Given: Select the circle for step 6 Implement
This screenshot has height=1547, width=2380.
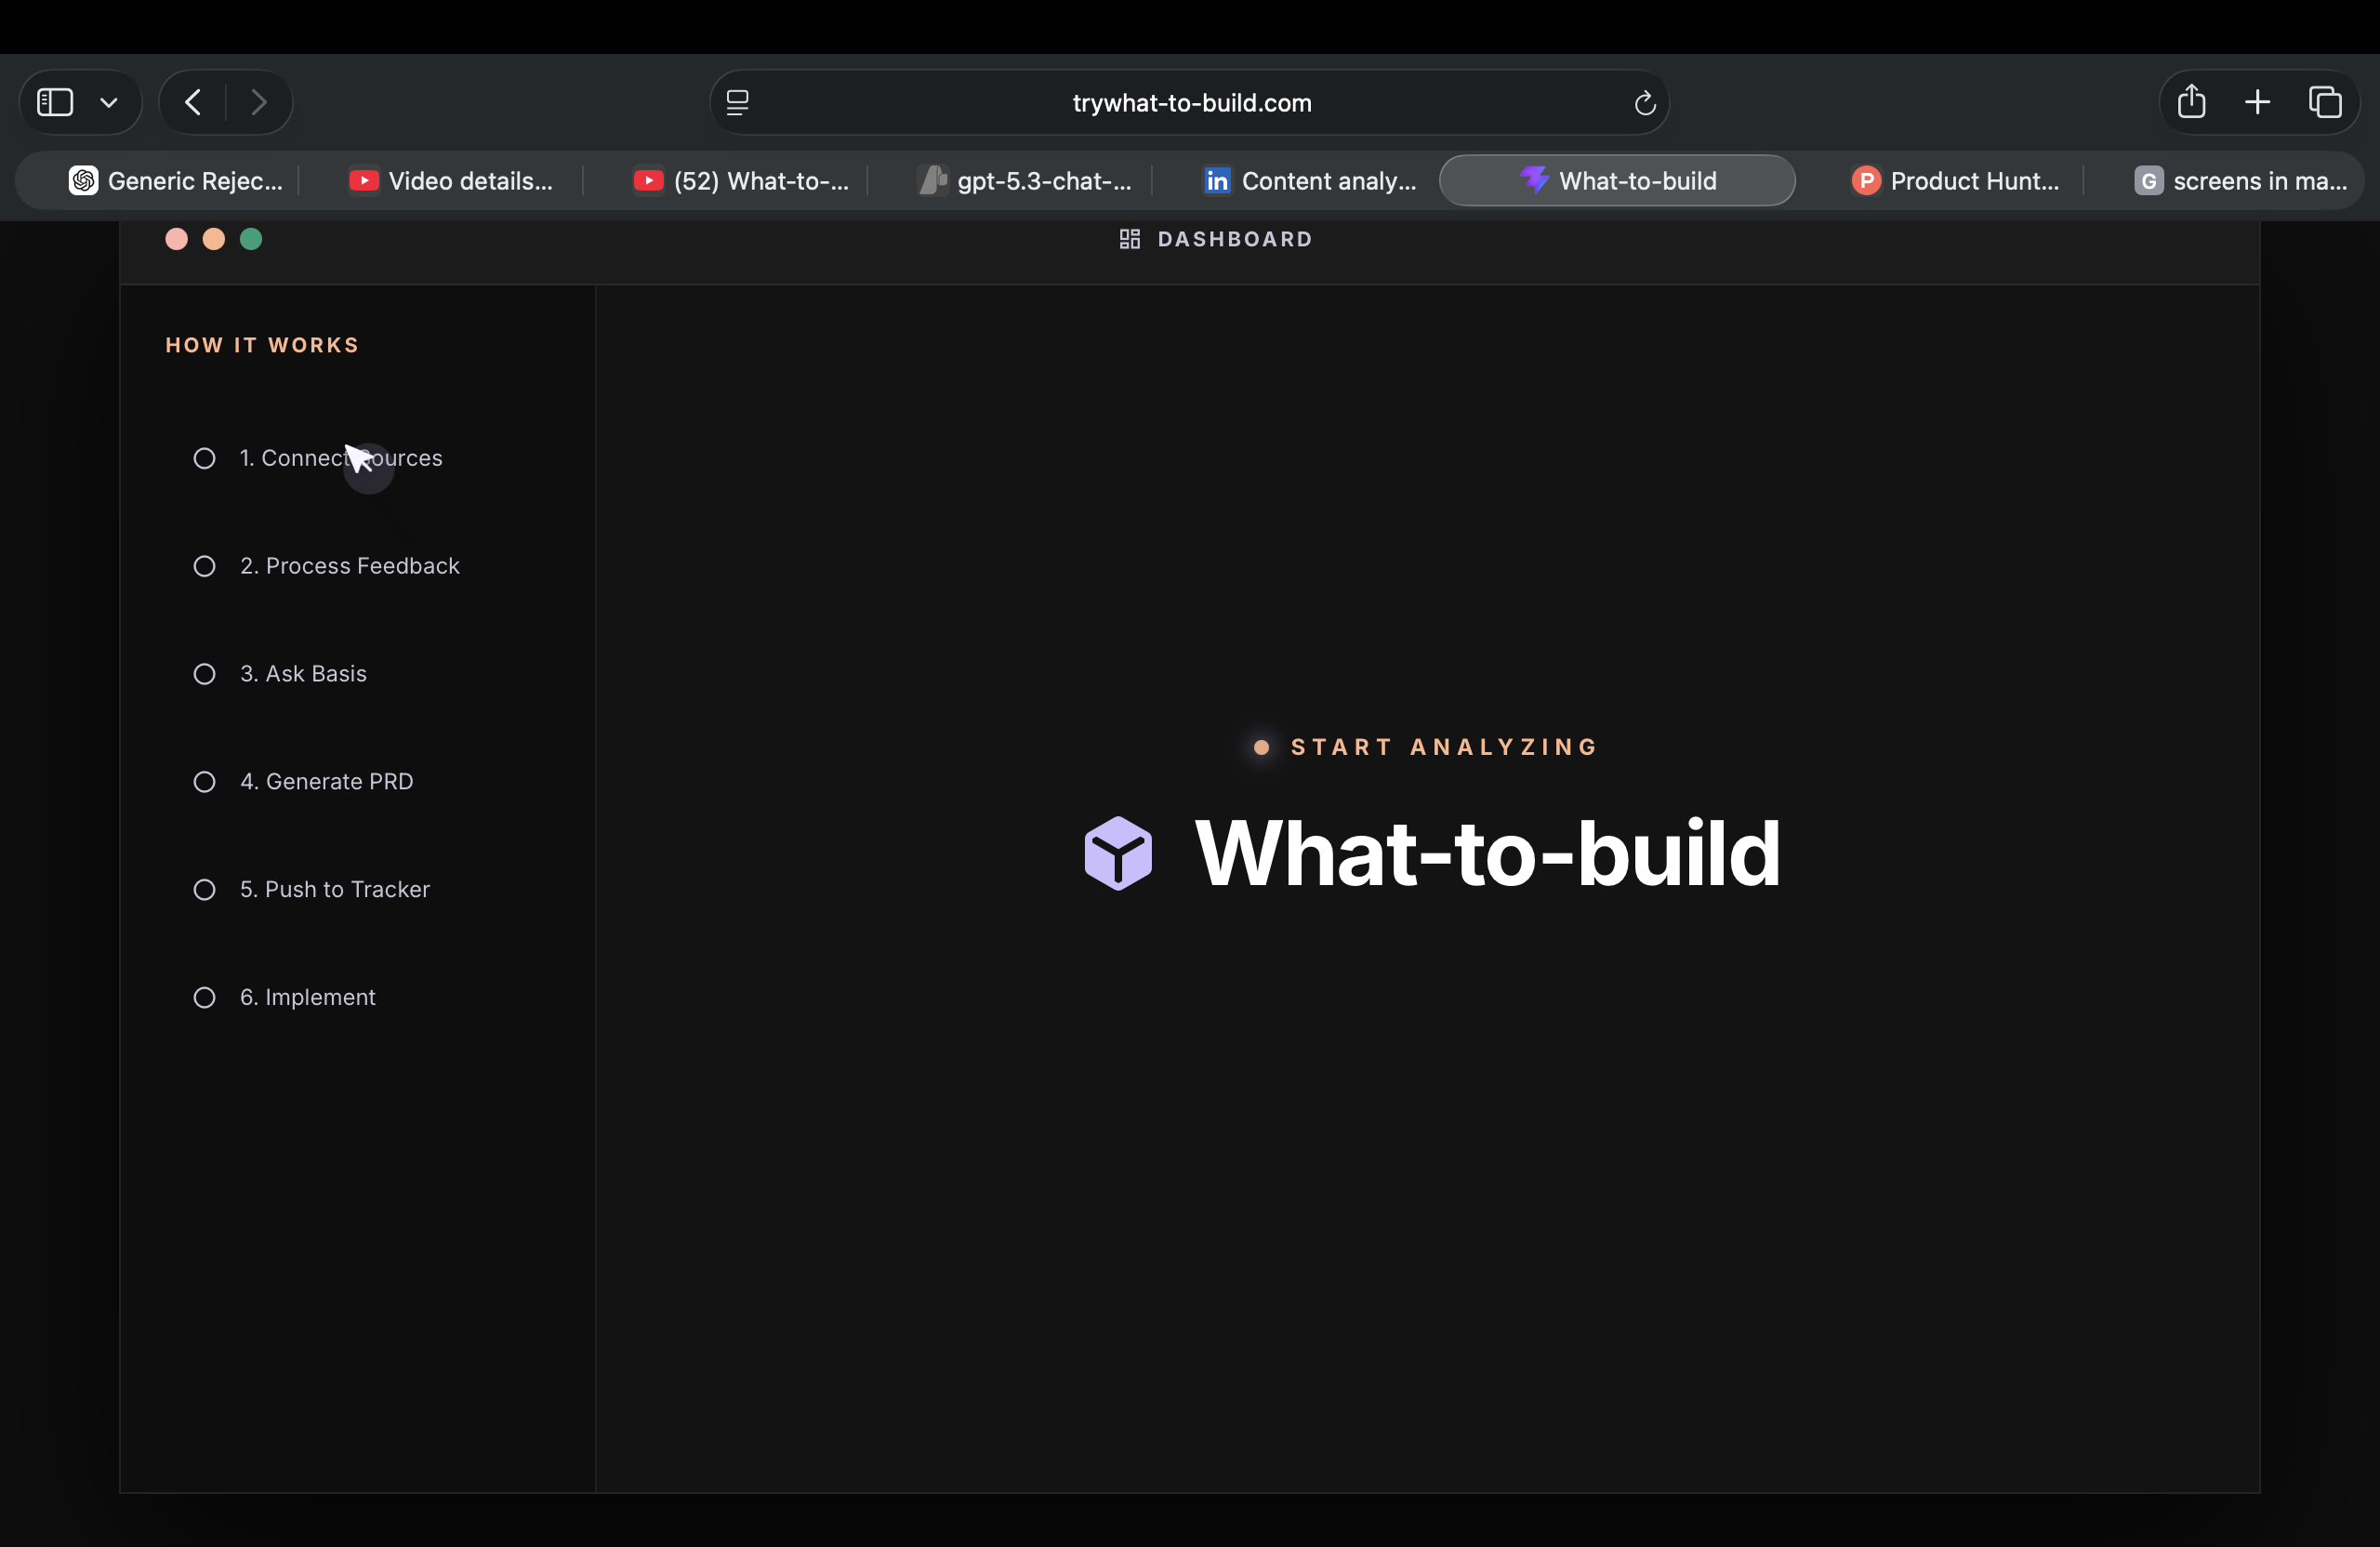Looking at the screenshot, I should pyautogui.click(x=204, y=997).
